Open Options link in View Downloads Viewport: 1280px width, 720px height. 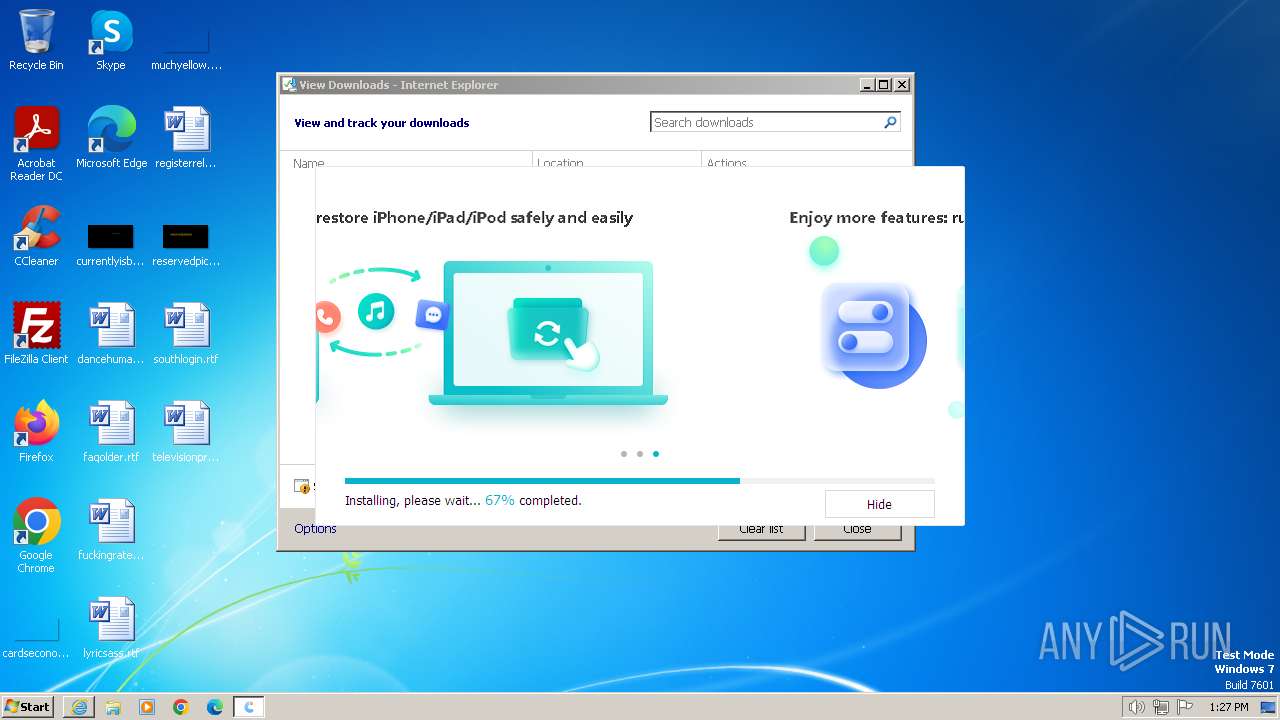[x=315, y=529]
